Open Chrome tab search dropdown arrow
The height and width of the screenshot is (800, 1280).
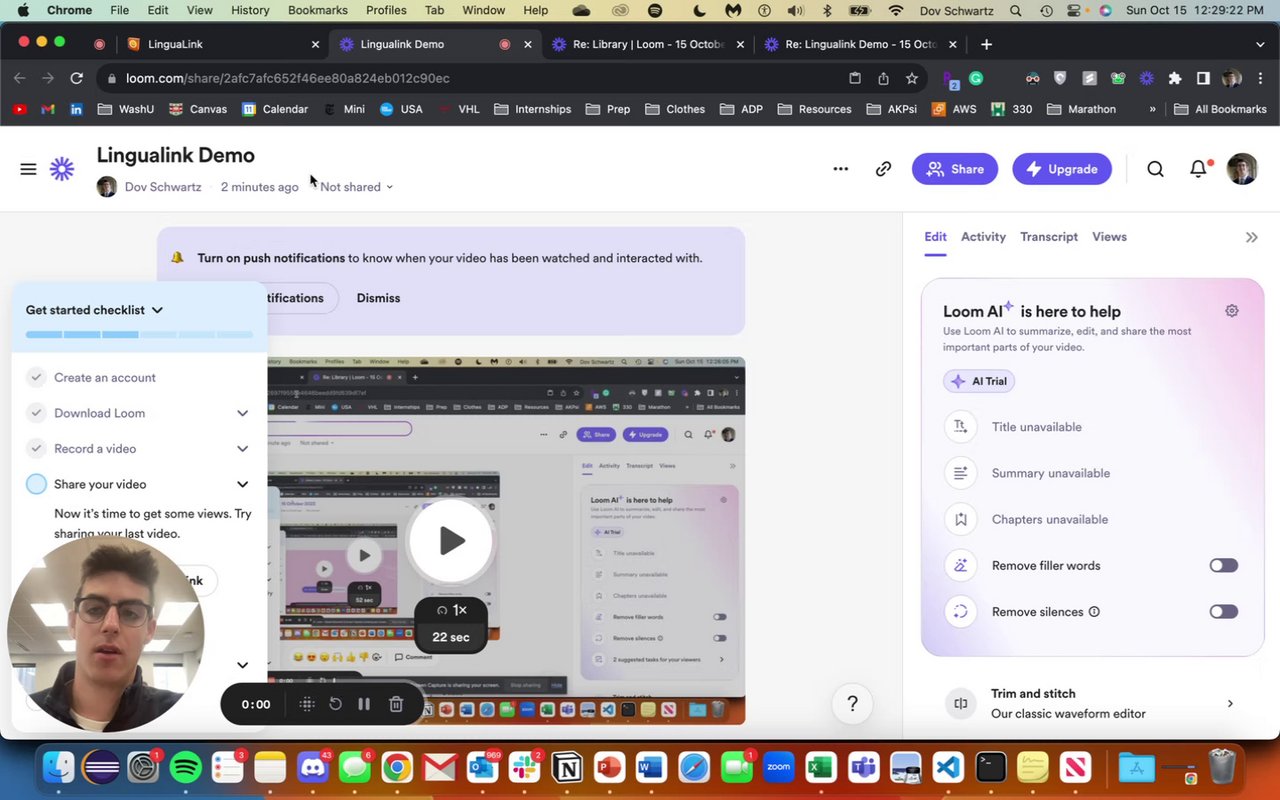1260,44
